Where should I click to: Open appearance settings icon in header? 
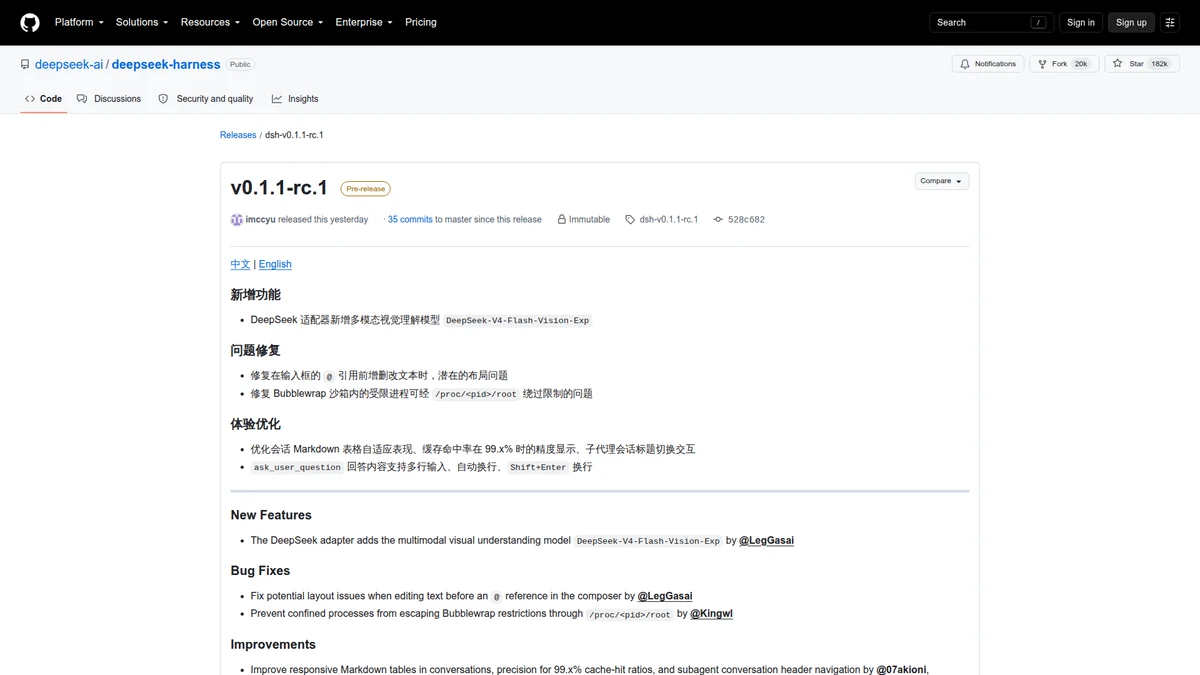(x=1170, y=22)
